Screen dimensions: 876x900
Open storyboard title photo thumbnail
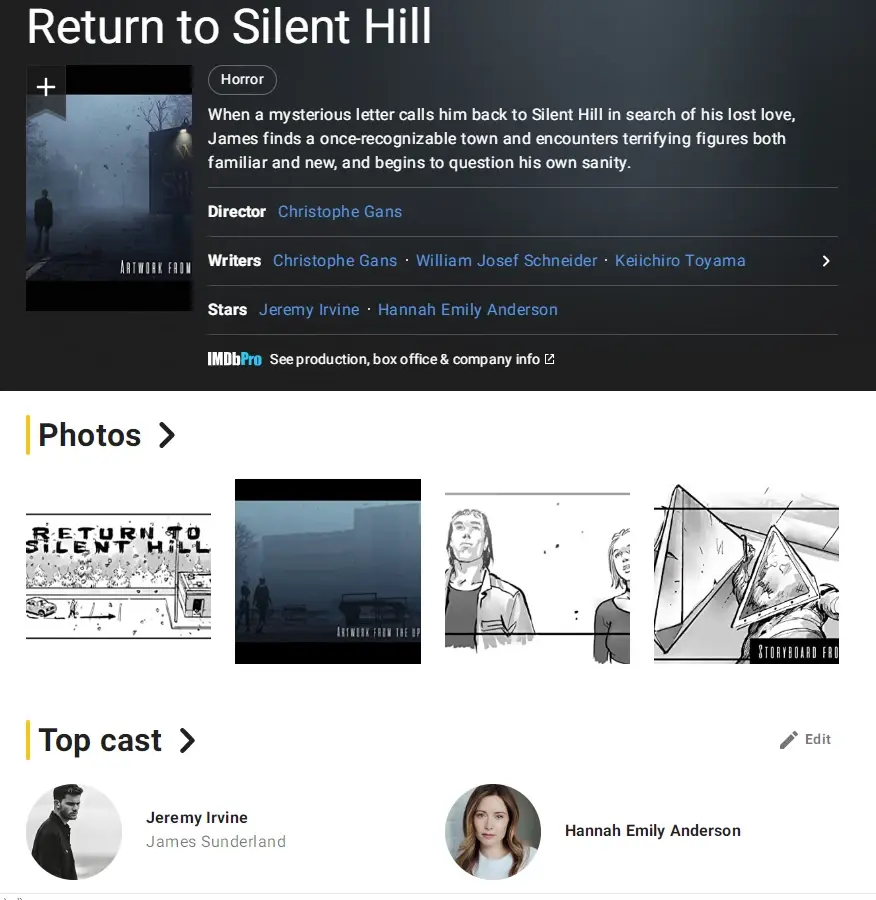118,576
